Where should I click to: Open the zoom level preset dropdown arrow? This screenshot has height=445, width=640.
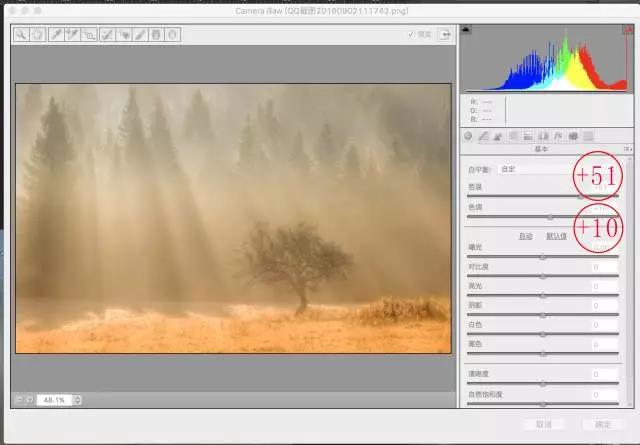pos(77,400)
